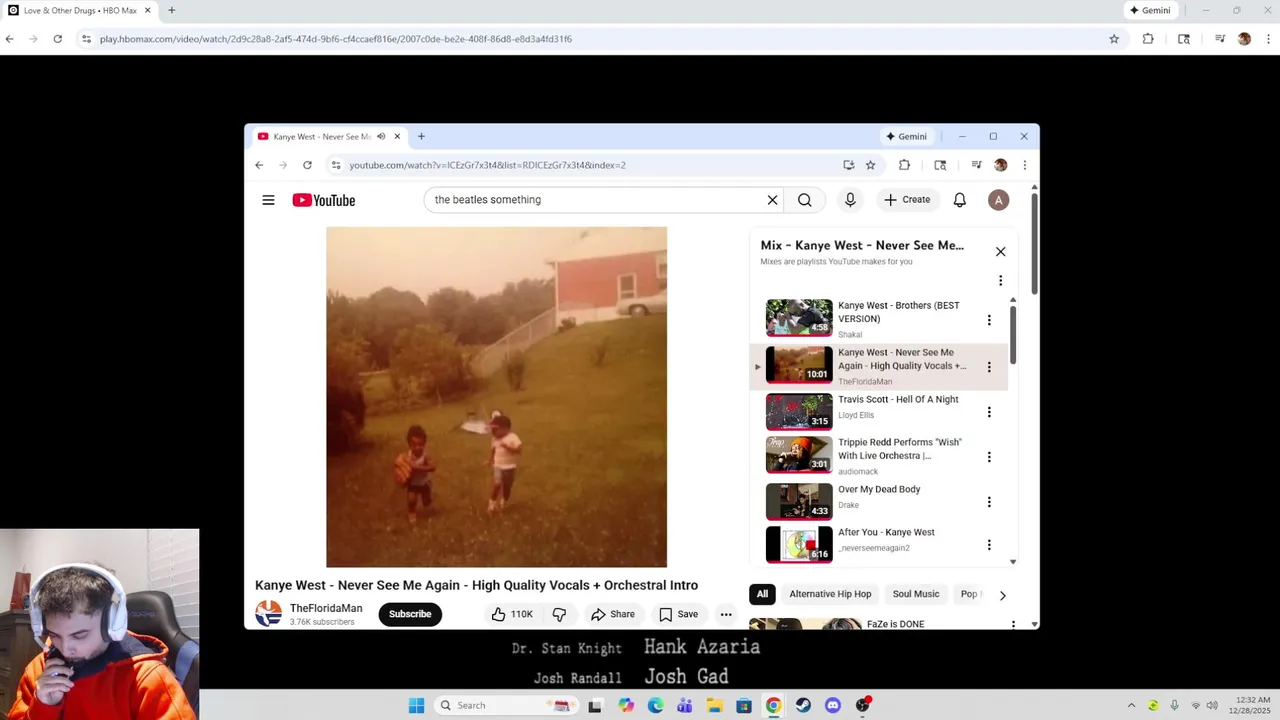
Task: Share the Kanye West video
Action: point(613,614)
